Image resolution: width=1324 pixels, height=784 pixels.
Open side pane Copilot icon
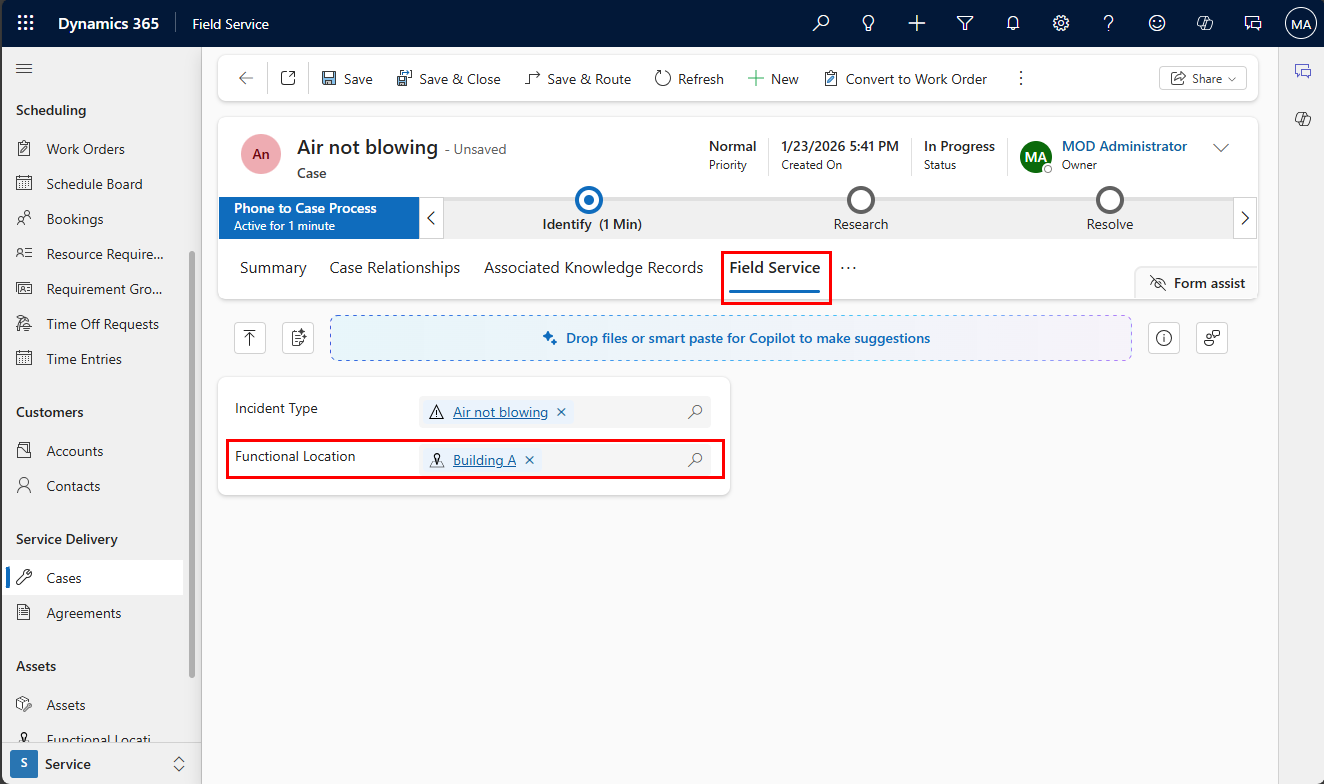click(x=1302, y=119)
